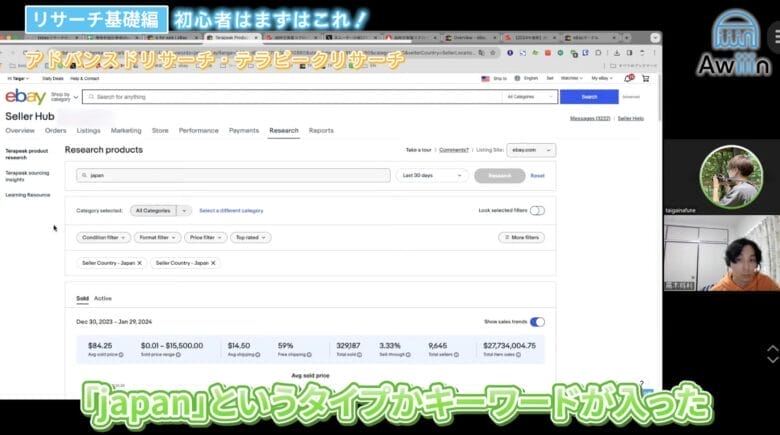780x435 pixels.
Task: Click the bookmark star in address bar
Action: pos(492,52)
